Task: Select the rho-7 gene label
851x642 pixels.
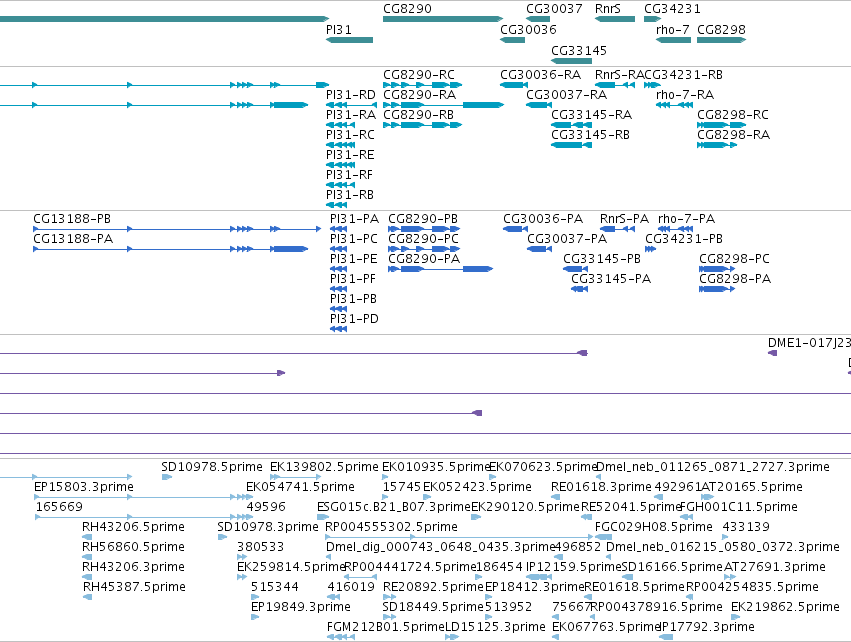Action: 672,30
